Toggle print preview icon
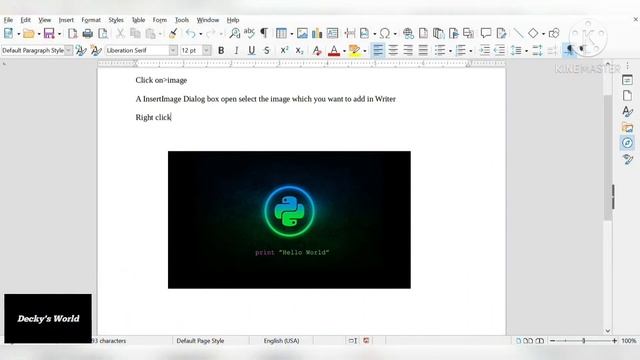 103,33
